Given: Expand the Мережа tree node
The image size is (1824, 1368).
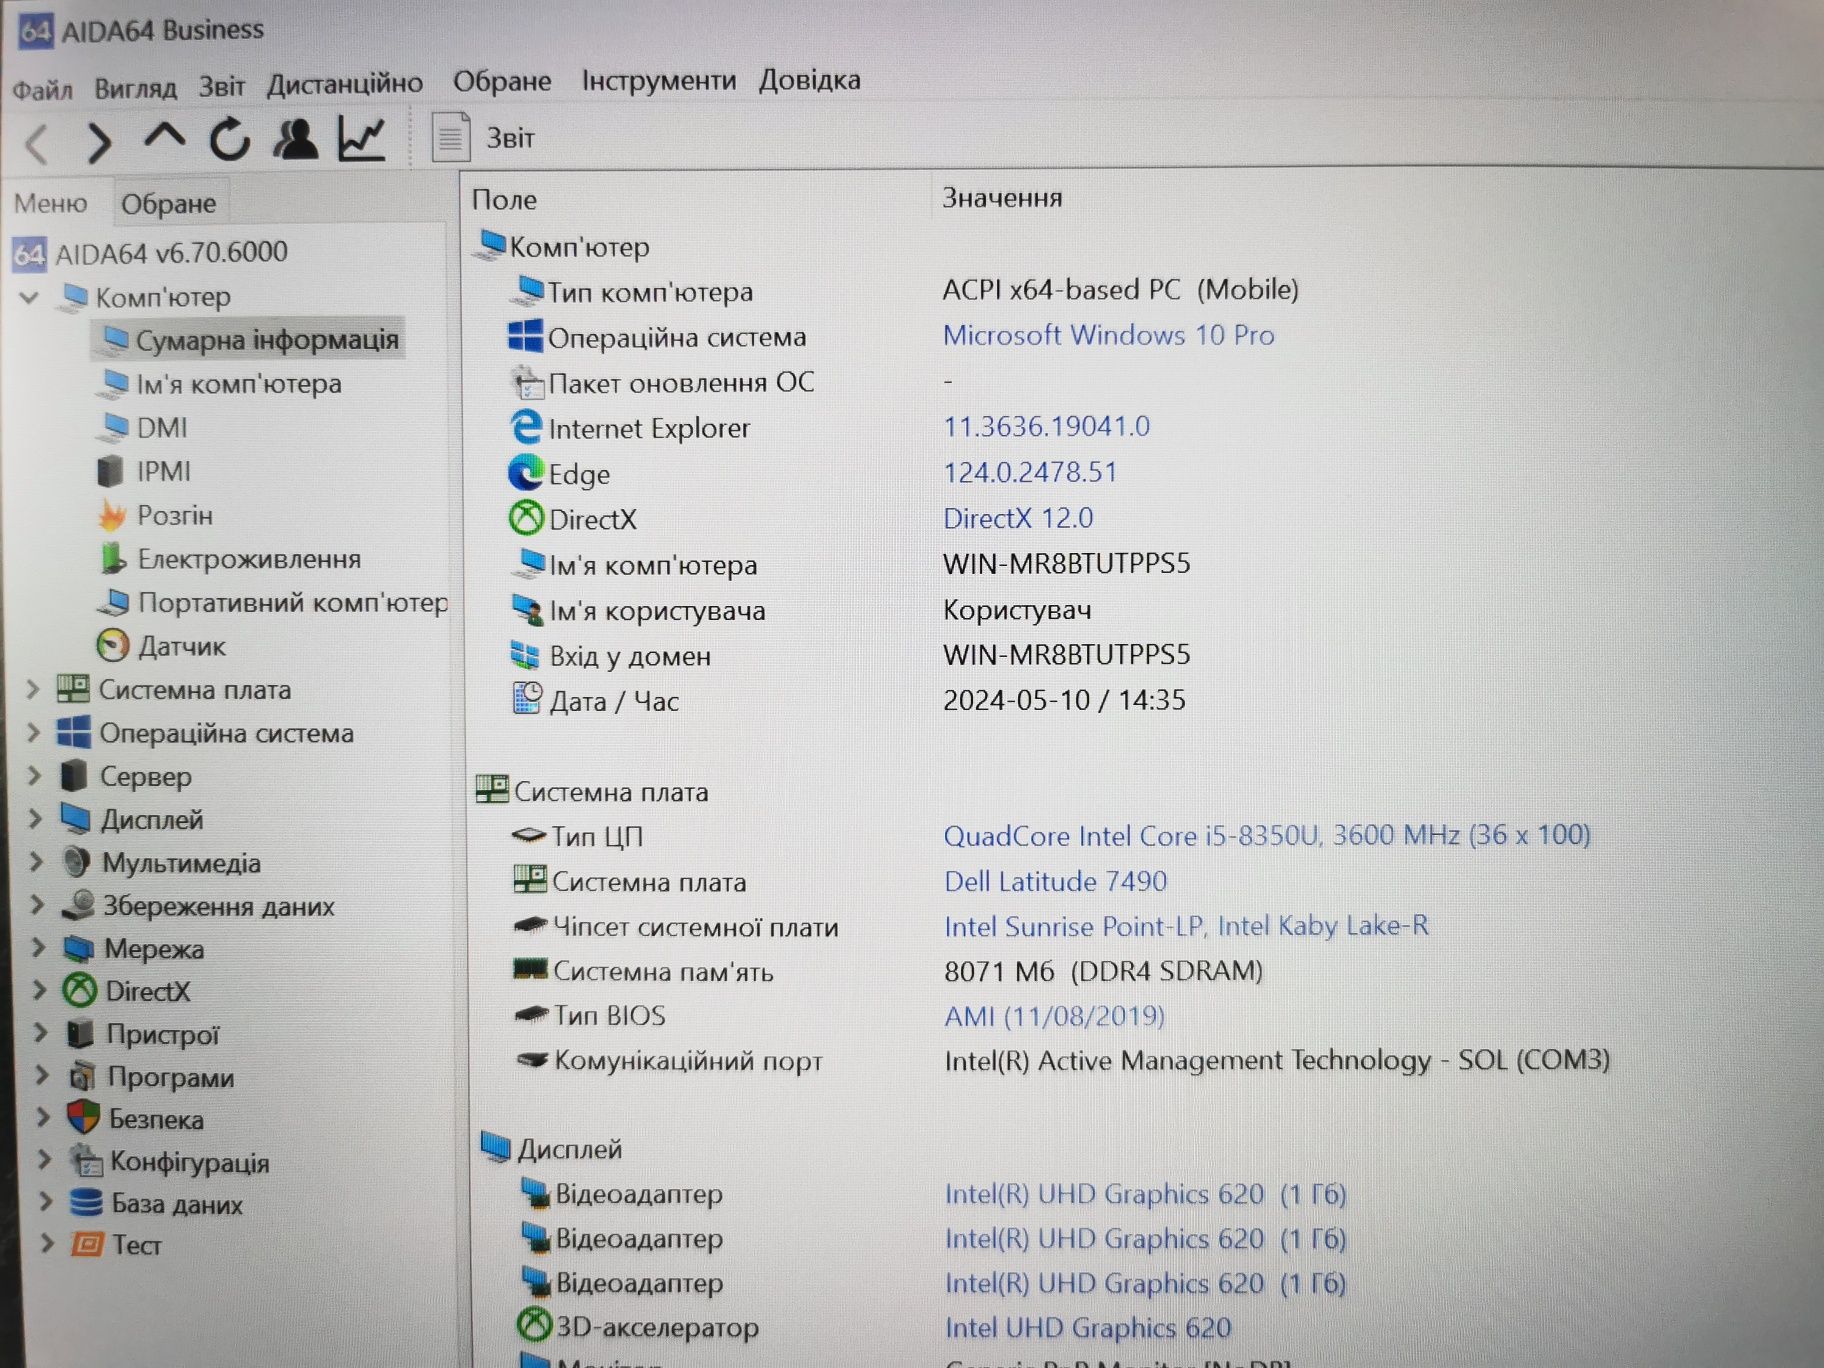Looking at the screenshot, I should (38, 947).
